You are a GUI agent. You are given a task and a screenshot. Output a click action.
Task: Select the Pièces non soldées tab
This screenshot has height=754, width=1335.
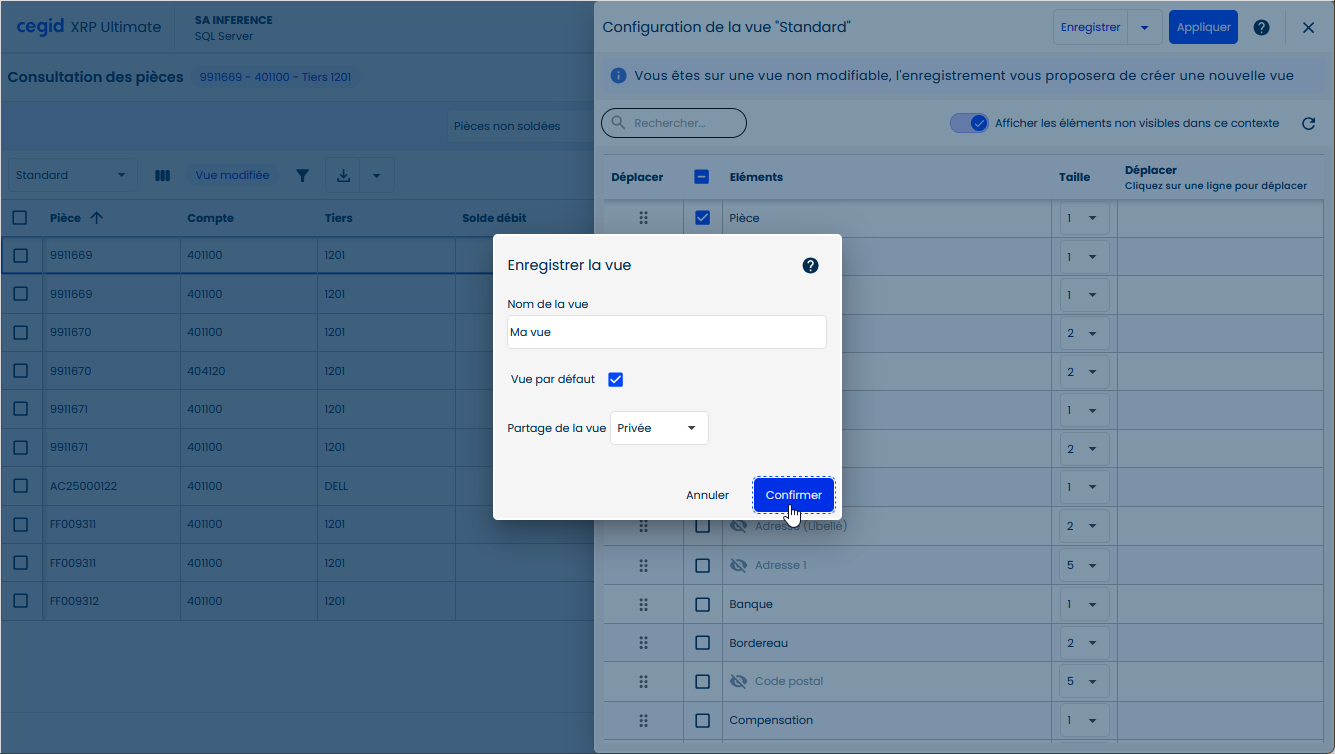point(507,126)
